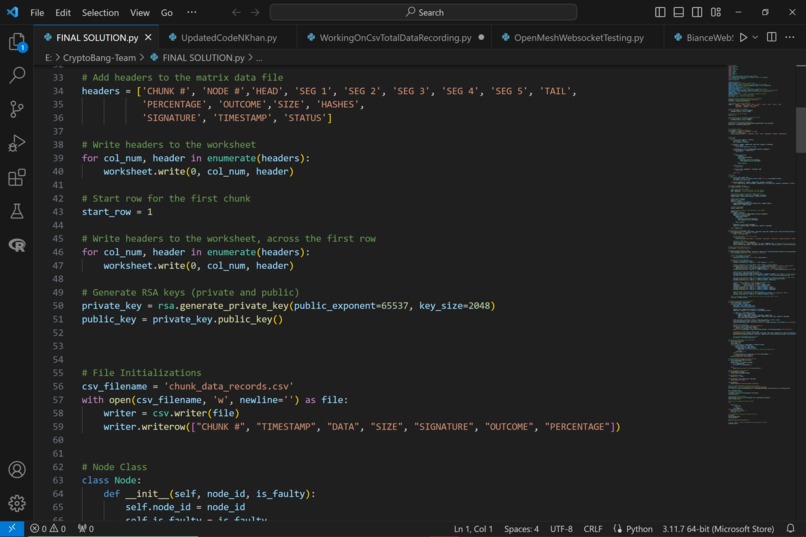This screenshot has height=537, width=806.
Task: Click comment '# Node Class'
Action: pos(114,467)
